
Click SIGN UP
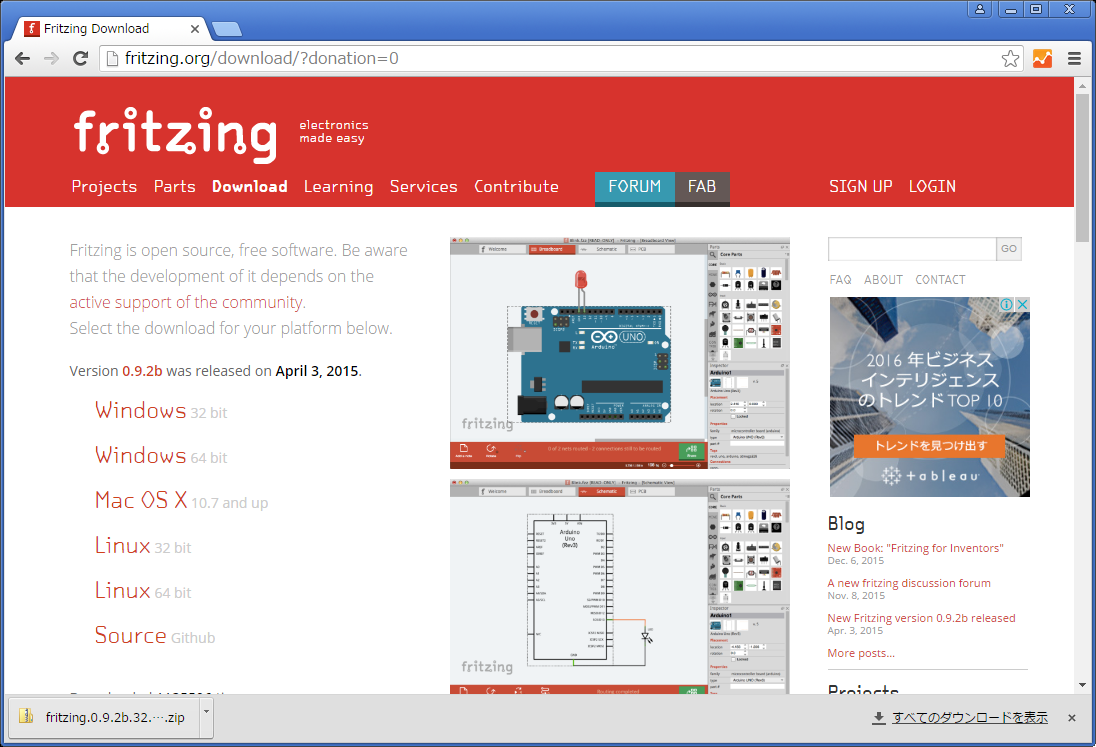click(x=860, y=187)
